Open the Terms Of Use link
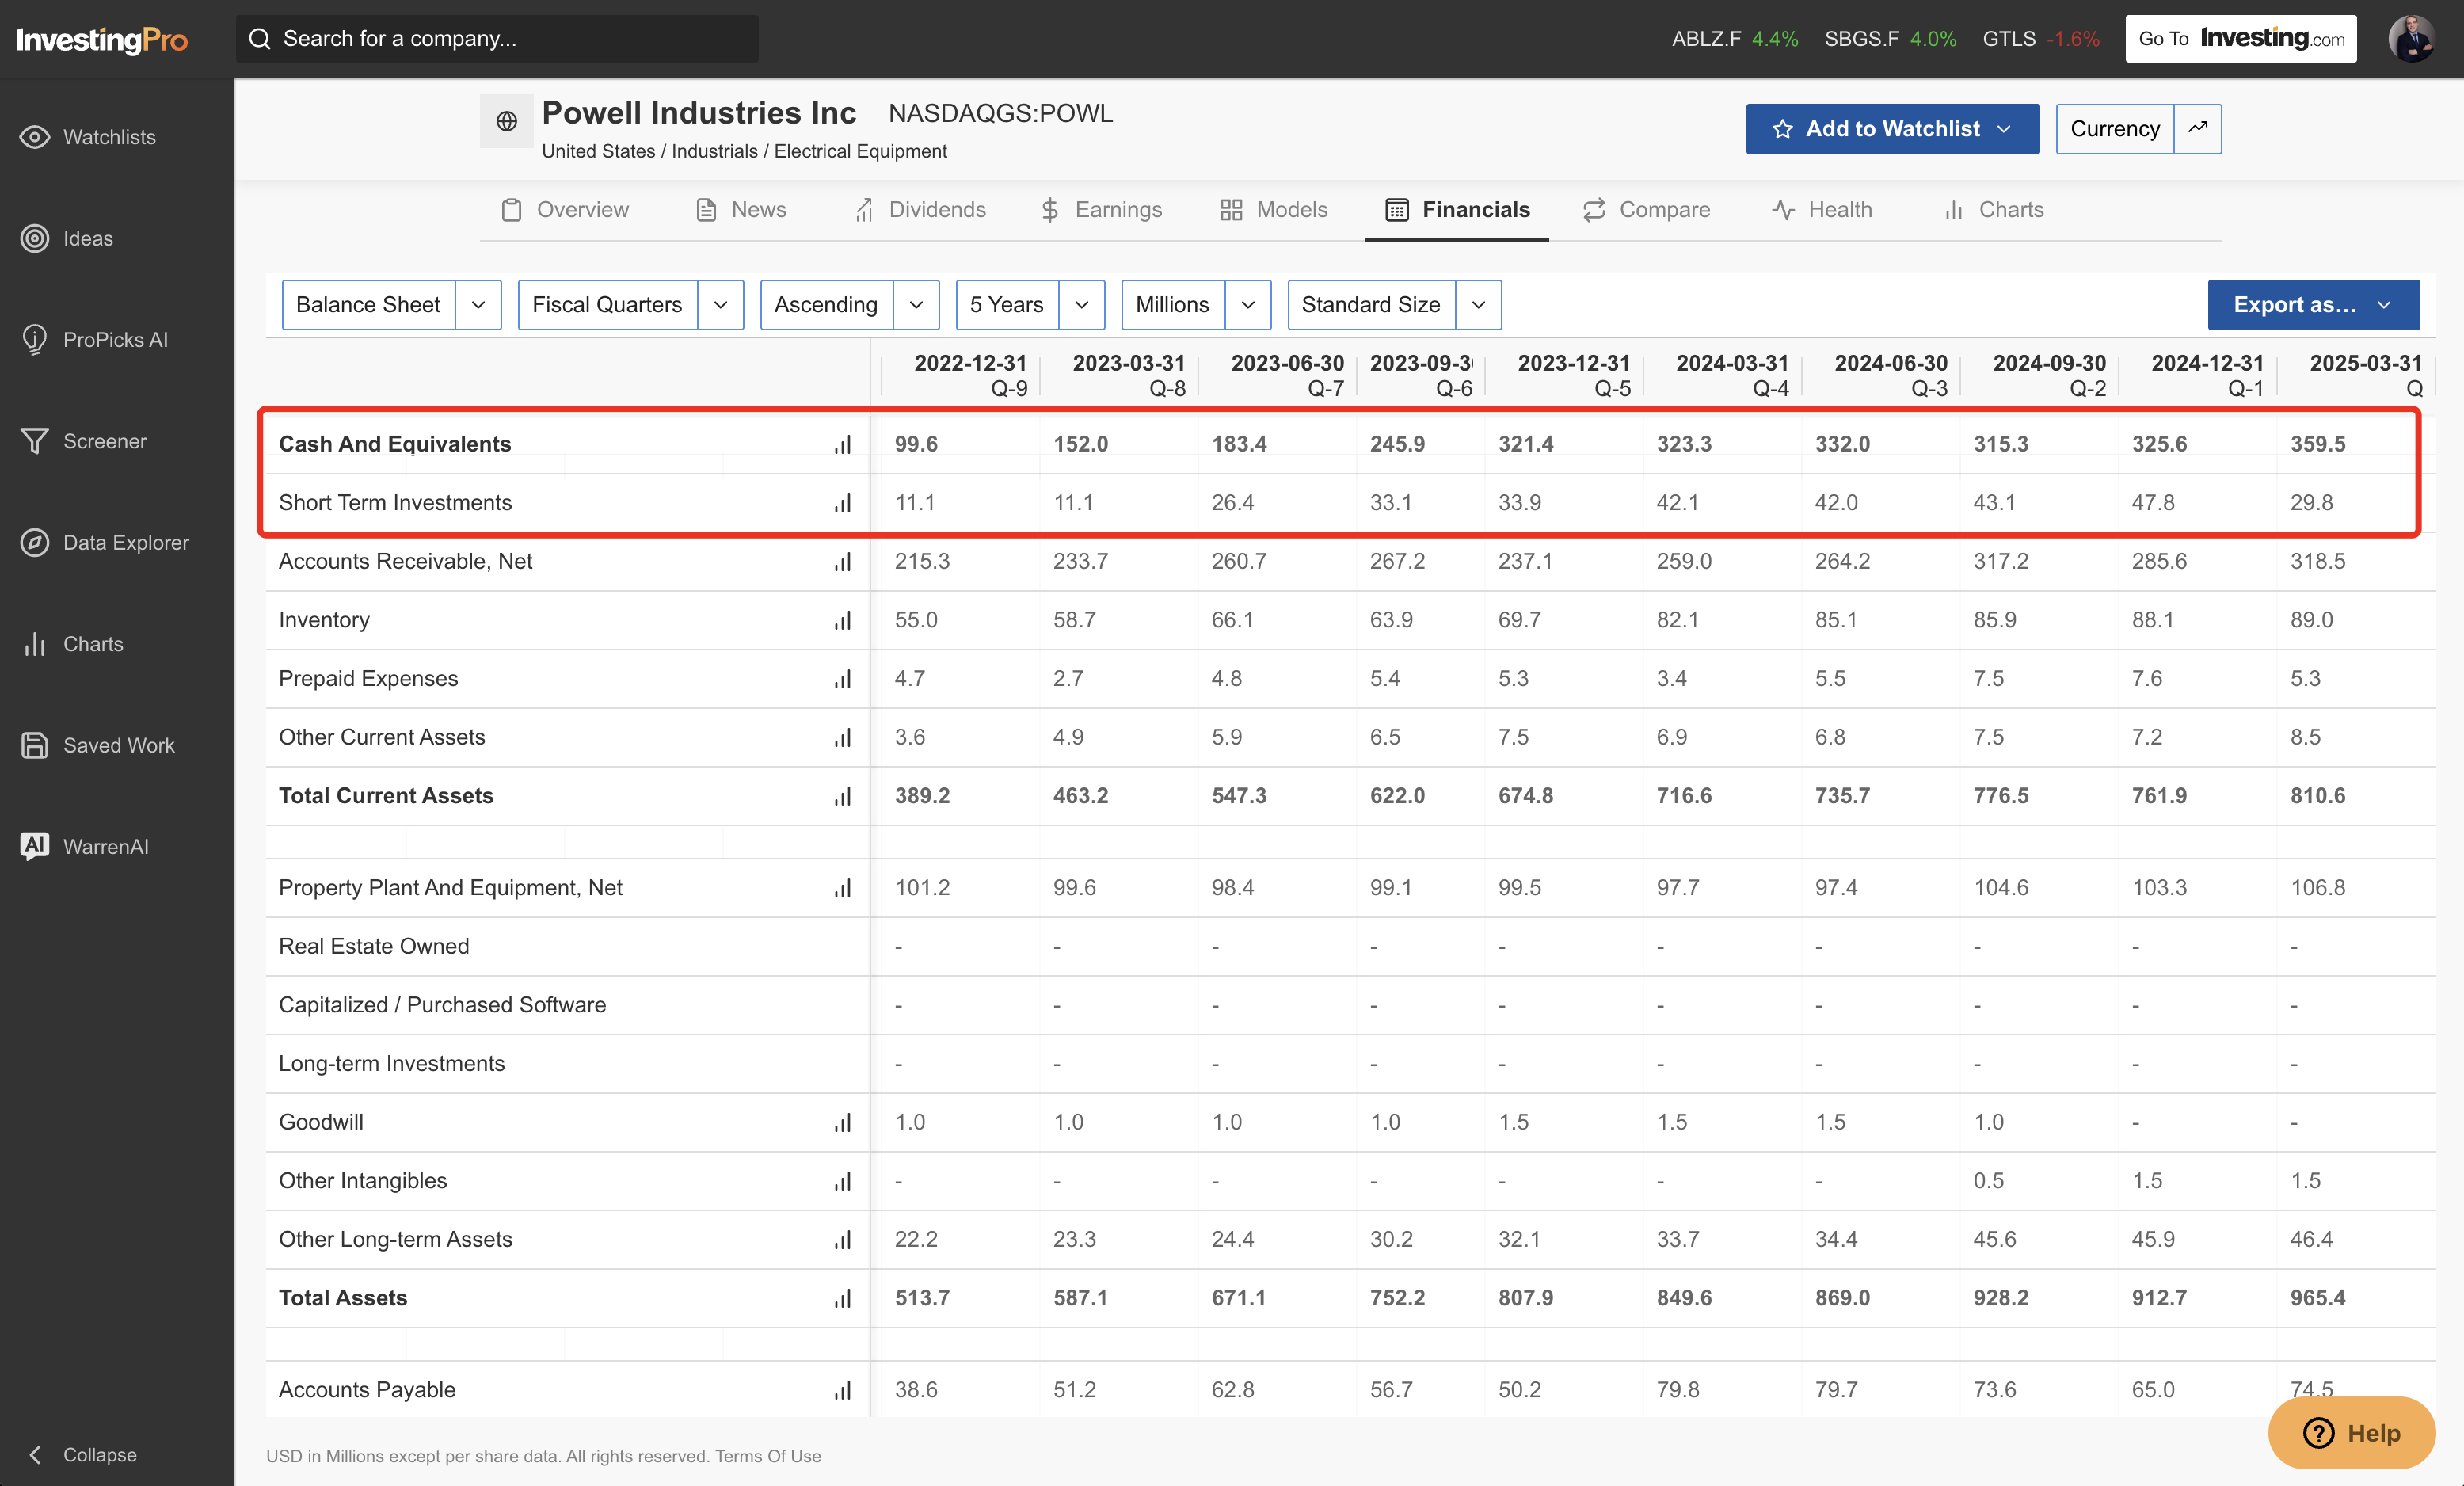This screenshot has width=2464, height=1486. point(768,1457)
